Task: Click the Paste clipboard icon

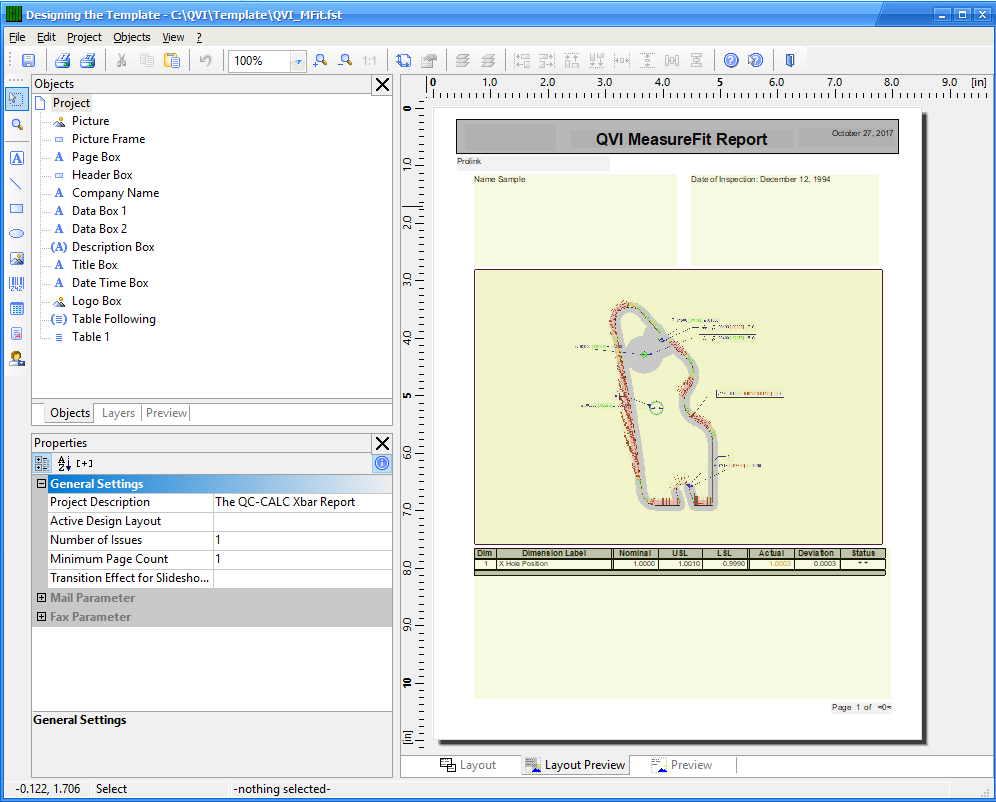Action: 172,61
